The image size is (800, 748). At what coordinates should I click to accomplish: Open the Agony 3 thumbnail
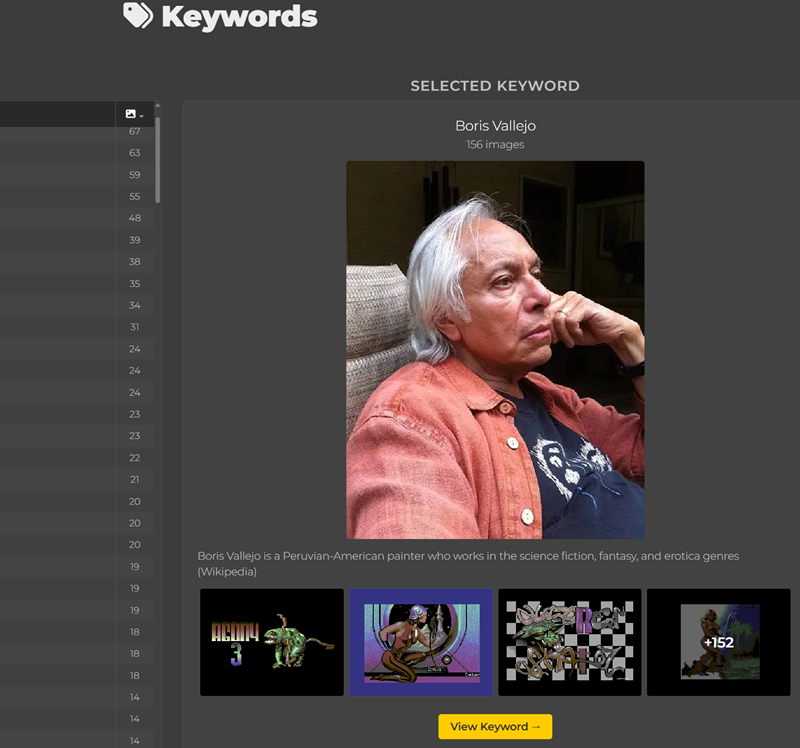(272, 642)
